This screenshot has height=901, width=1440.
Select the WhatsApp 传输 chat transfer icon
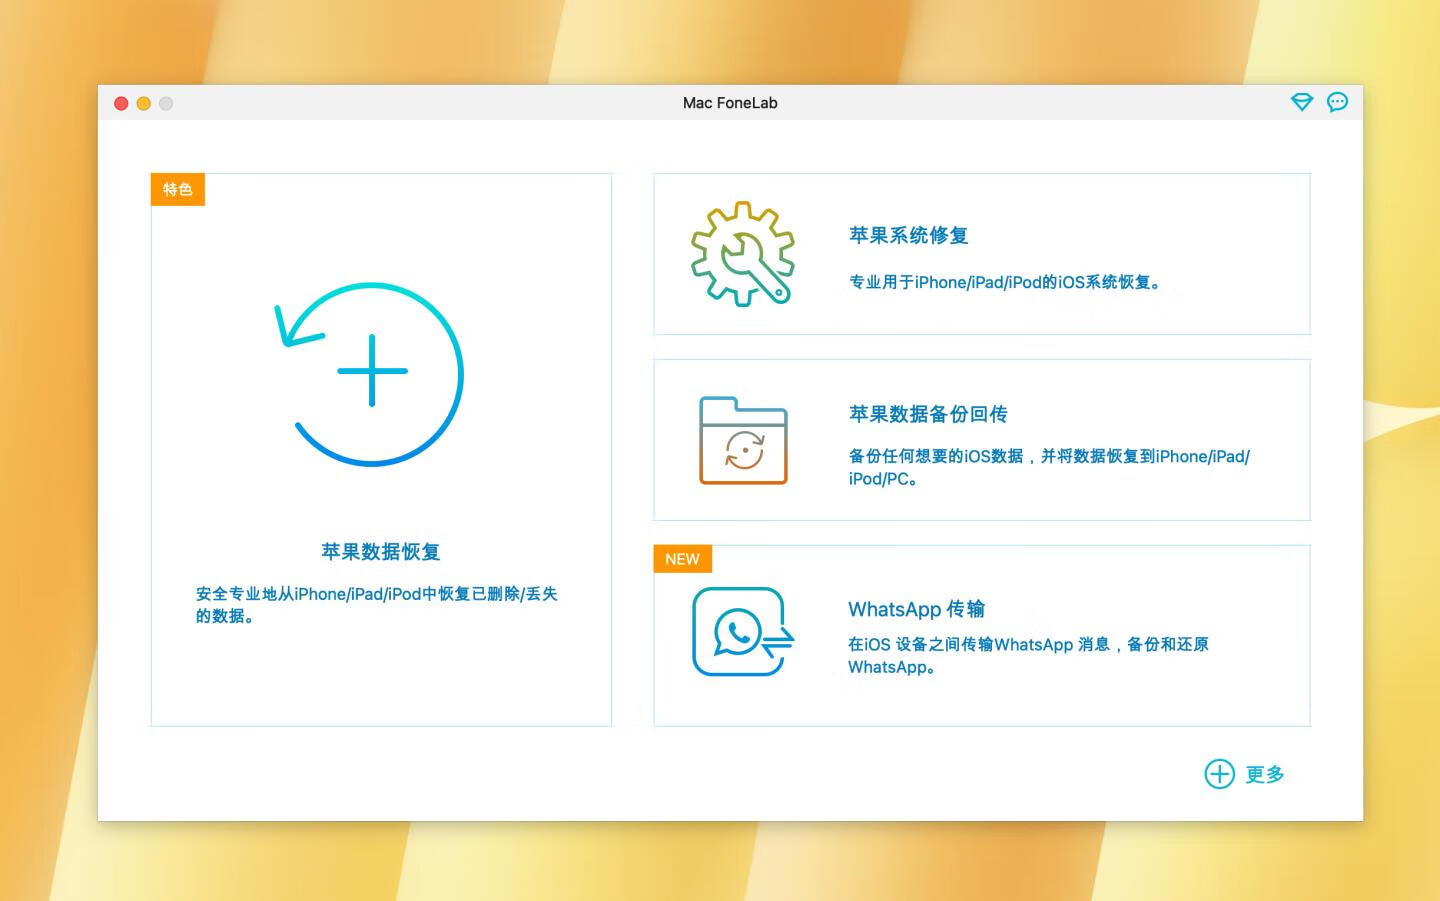pyautogui.click(x=741, y=632)
